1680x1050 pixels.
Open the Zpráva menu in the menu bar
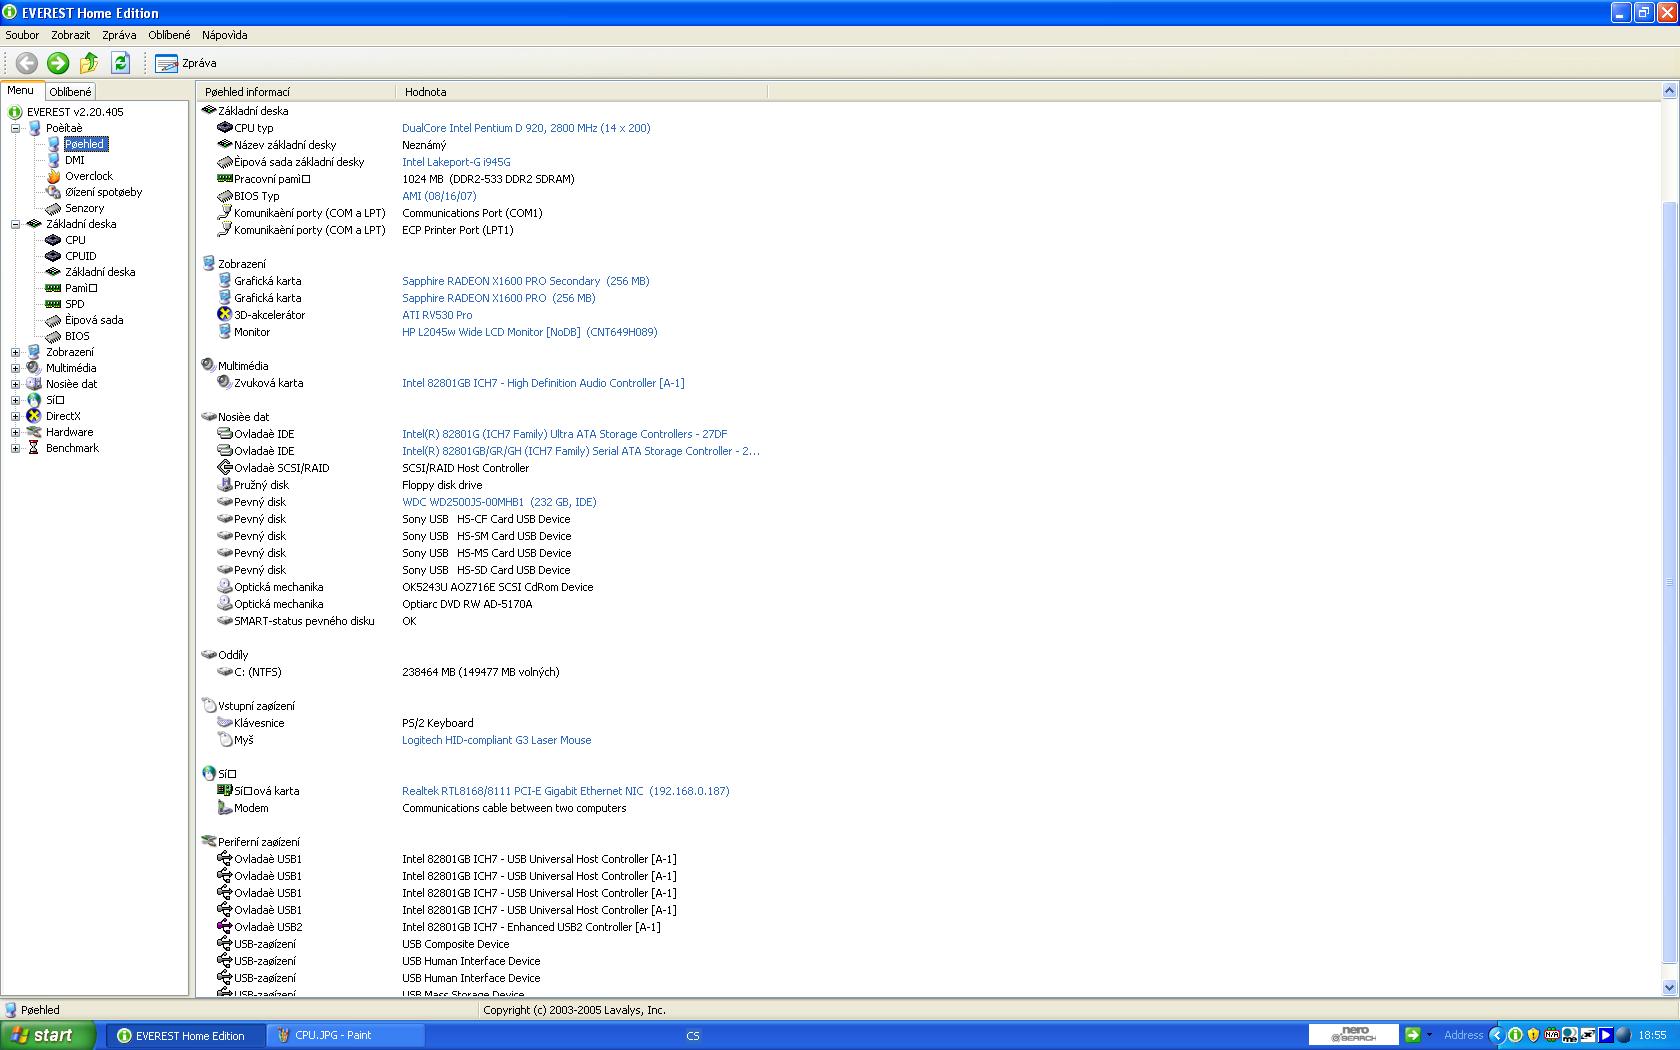(x=119, y=35)
